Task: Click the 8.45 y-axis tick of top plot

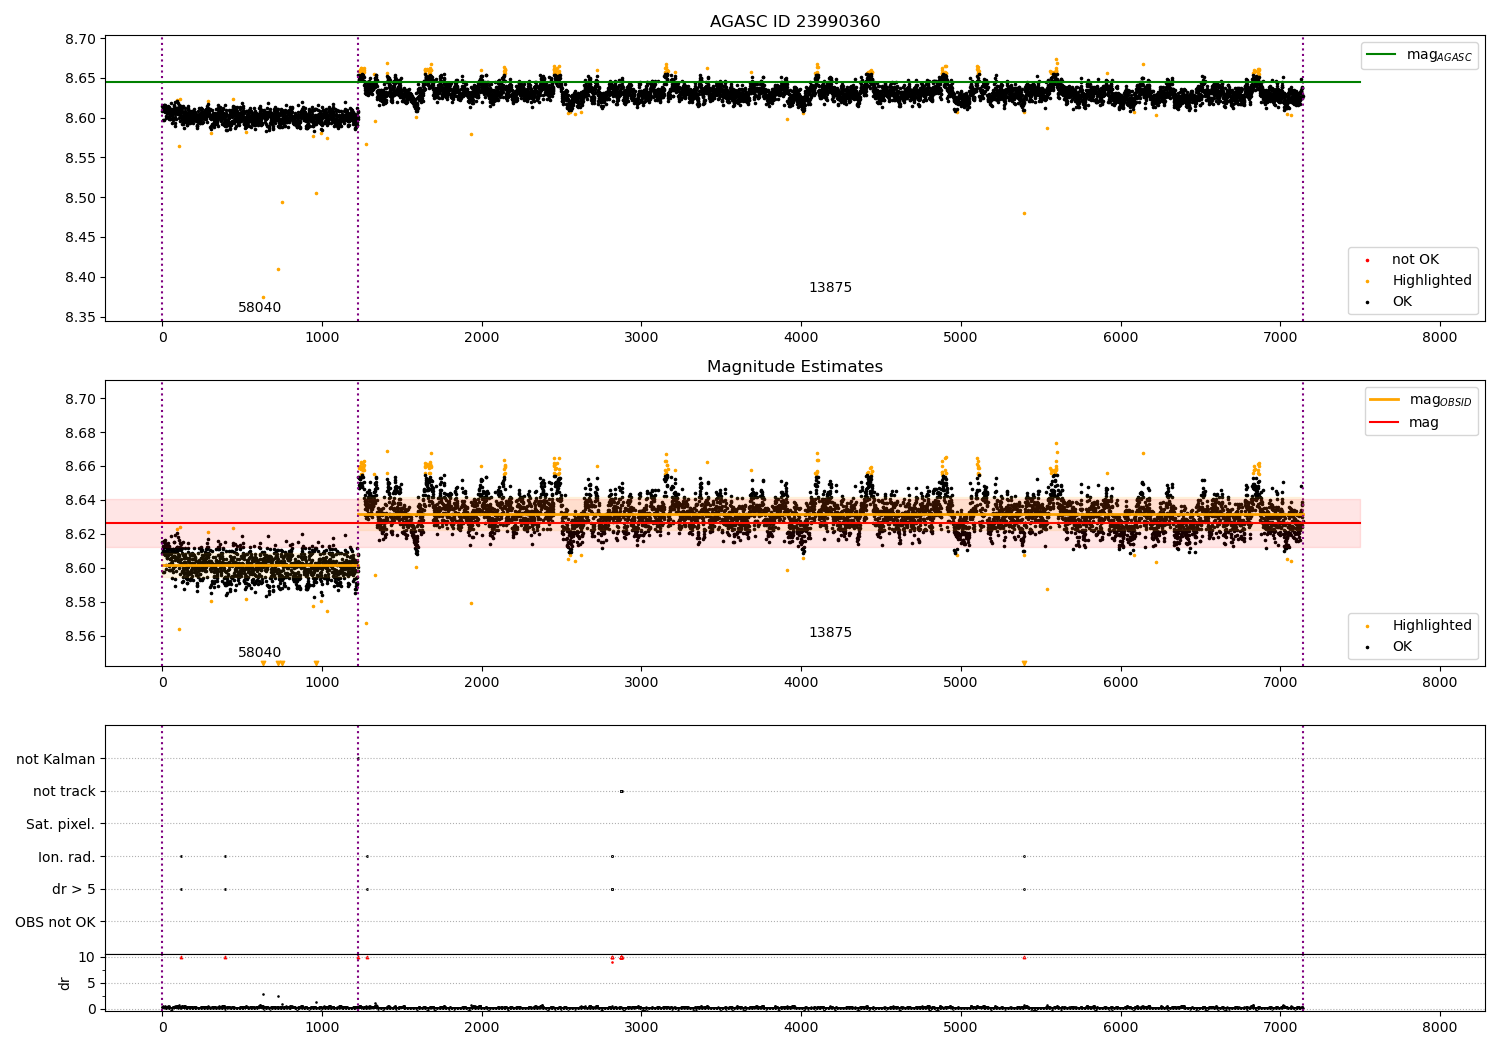Action: 80,238
